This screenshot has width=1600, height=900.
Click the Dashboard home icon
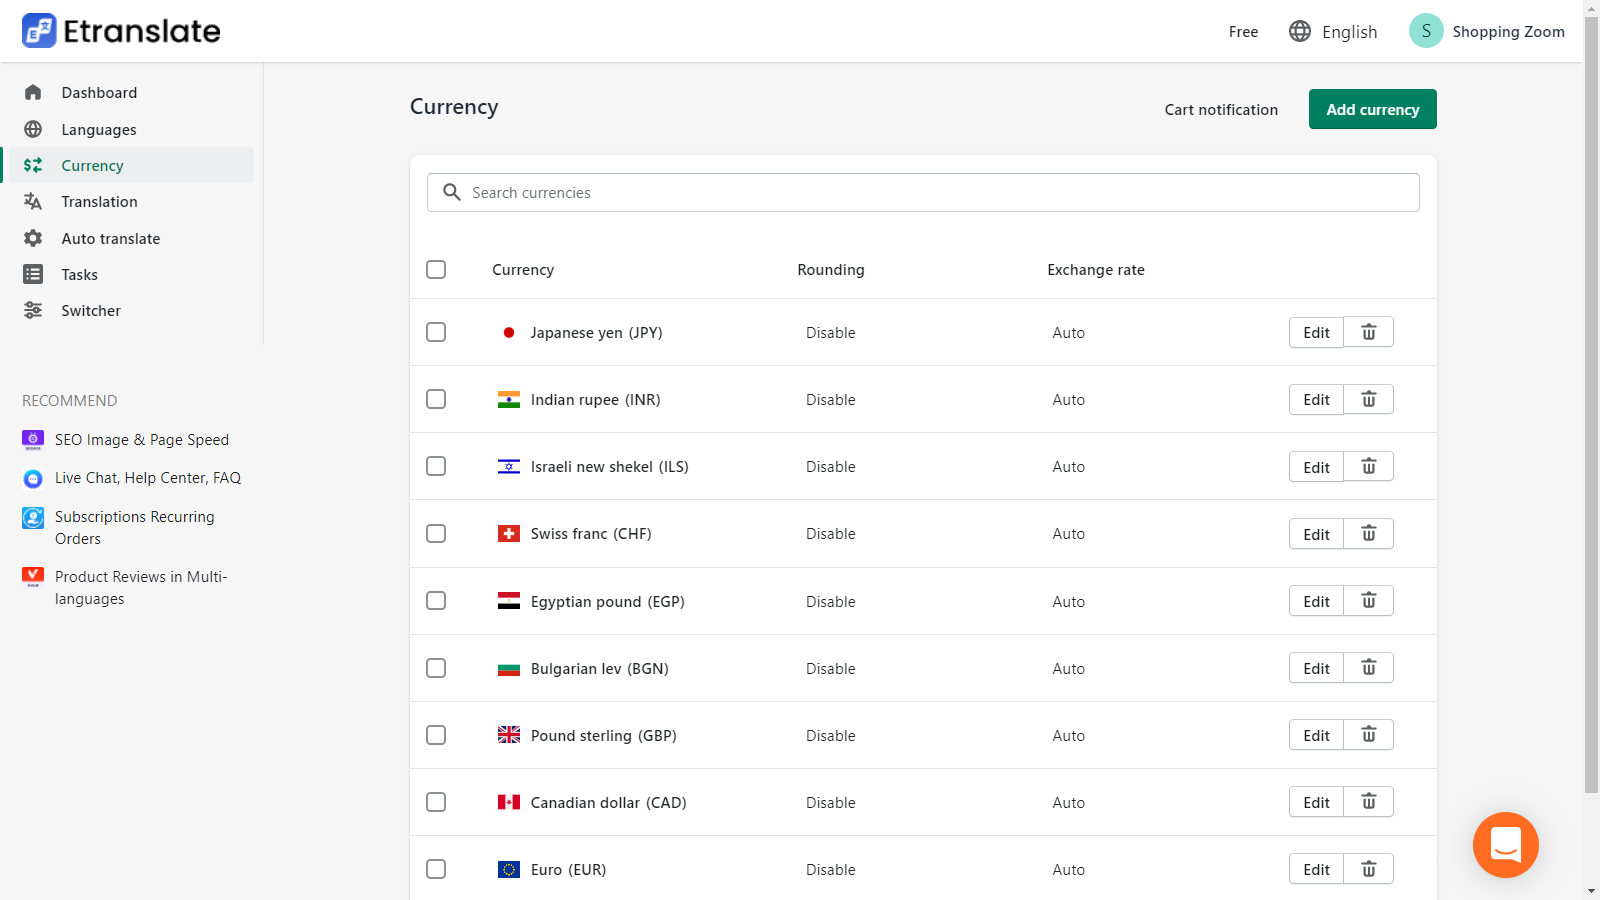(33, 93)
